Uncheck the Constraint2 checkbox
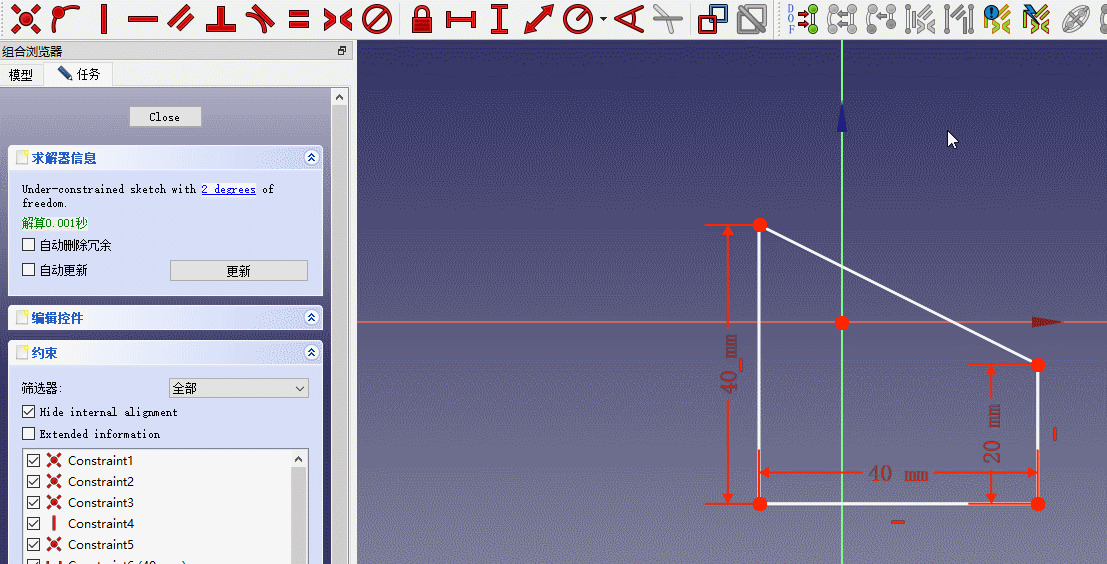1107x564 pixels. (x=33, y=481)
